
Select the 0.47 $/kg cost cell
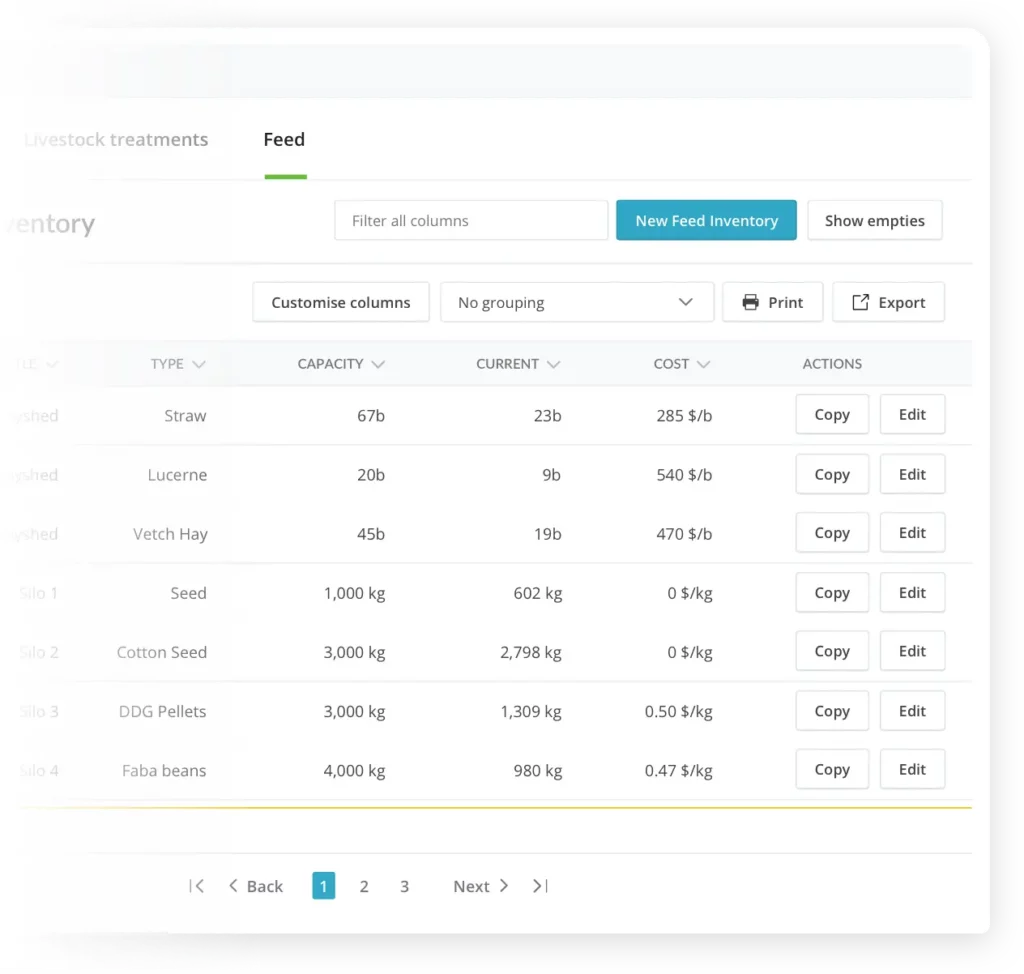[x=679, y=771]
